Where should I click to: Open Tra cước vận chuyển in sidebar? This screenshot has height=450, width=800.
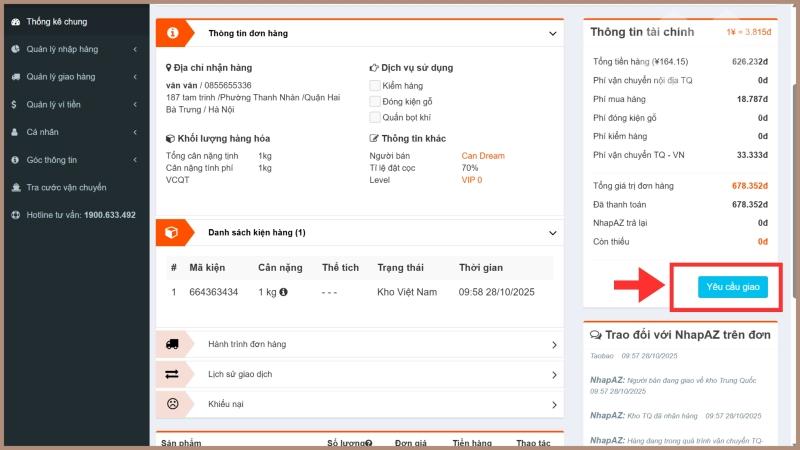click(x=66, y=187)
